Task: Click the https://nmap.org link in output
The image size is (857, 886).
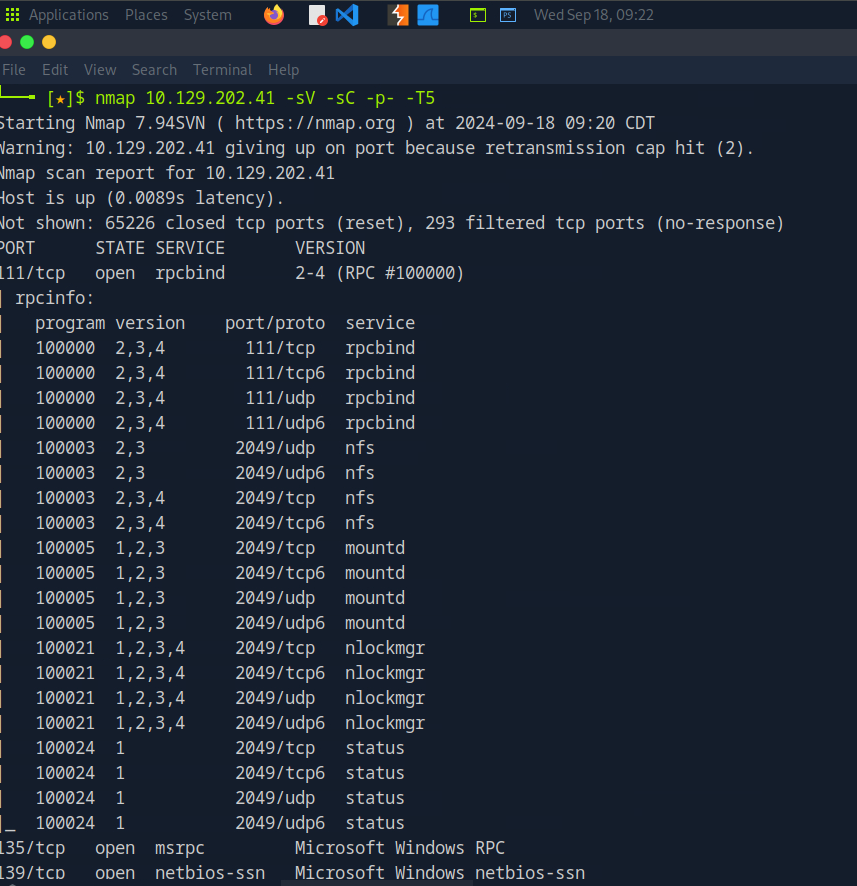Action: click(x=315, y=123)
